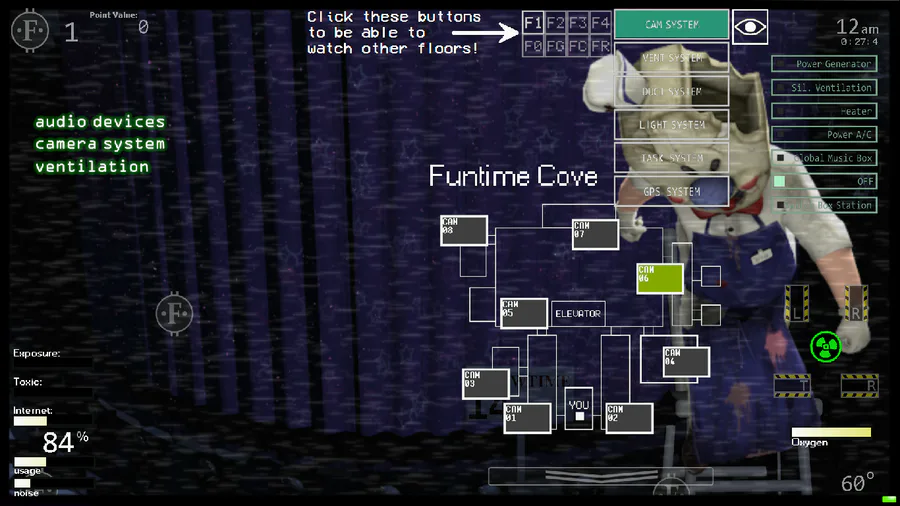The width and height of the screenshot is (900, 506).
Task: Toggle Sil. Ventilation mode
Action: pos(824,87)
